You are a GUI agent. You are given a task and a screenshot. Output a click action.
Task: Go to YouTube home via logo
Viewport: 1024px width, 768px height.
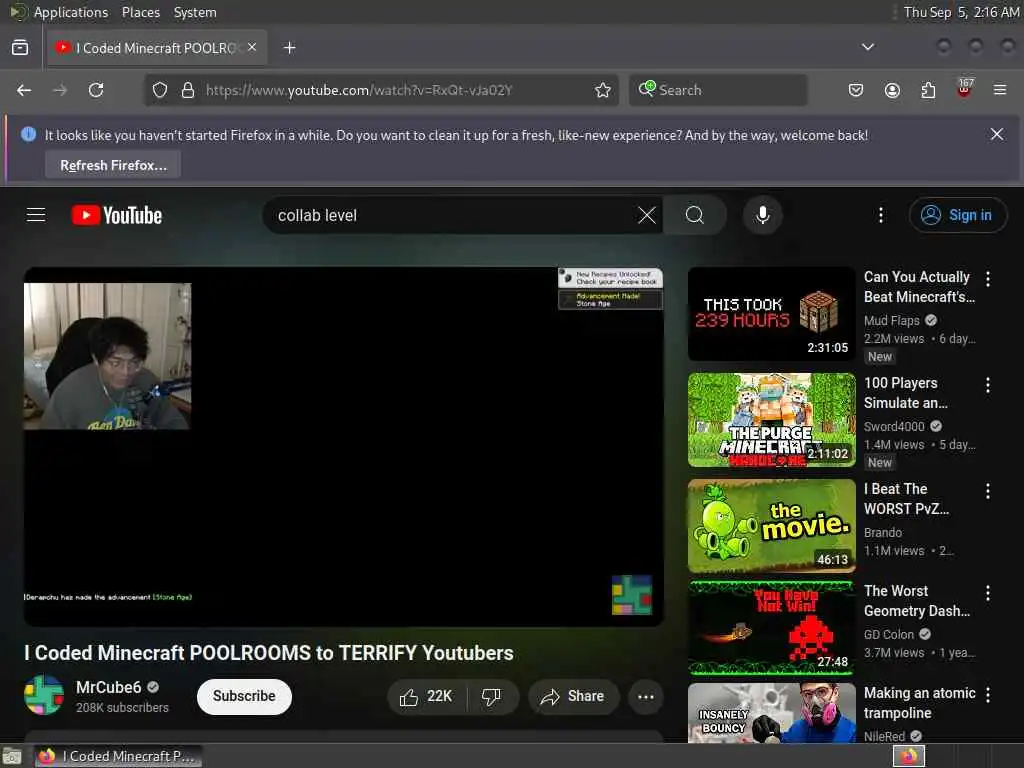point(117,215)
